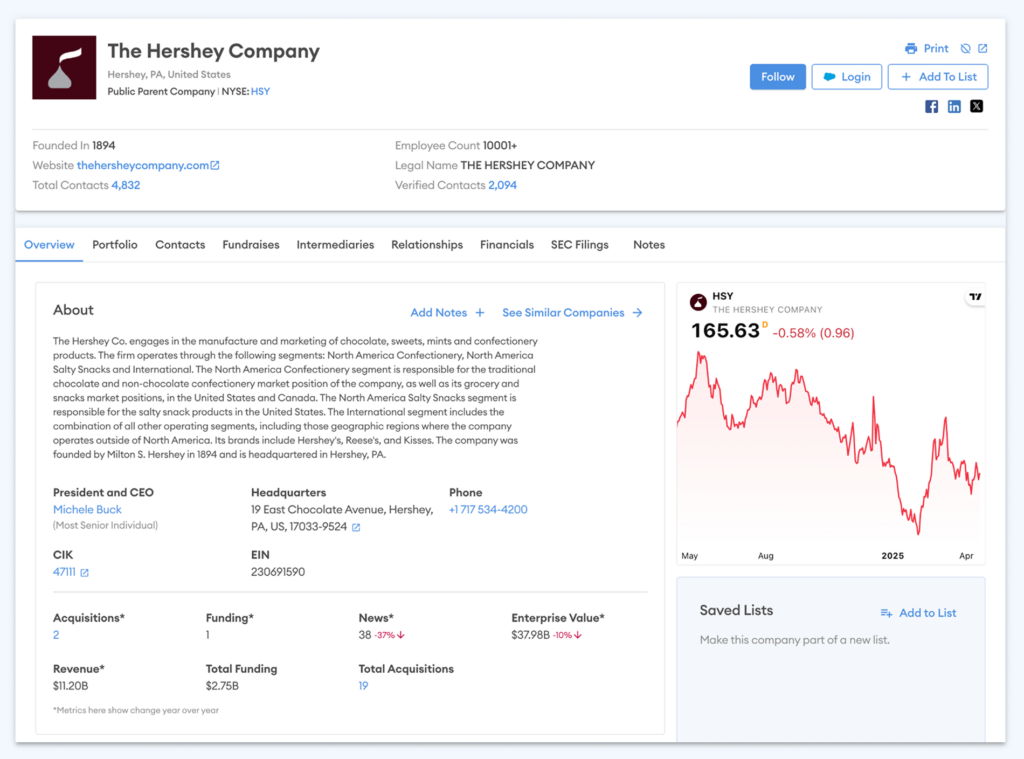This screenshot has height=759, width=1024.
Task: Open the HSY NYSE ticker link
Action: 261,91
